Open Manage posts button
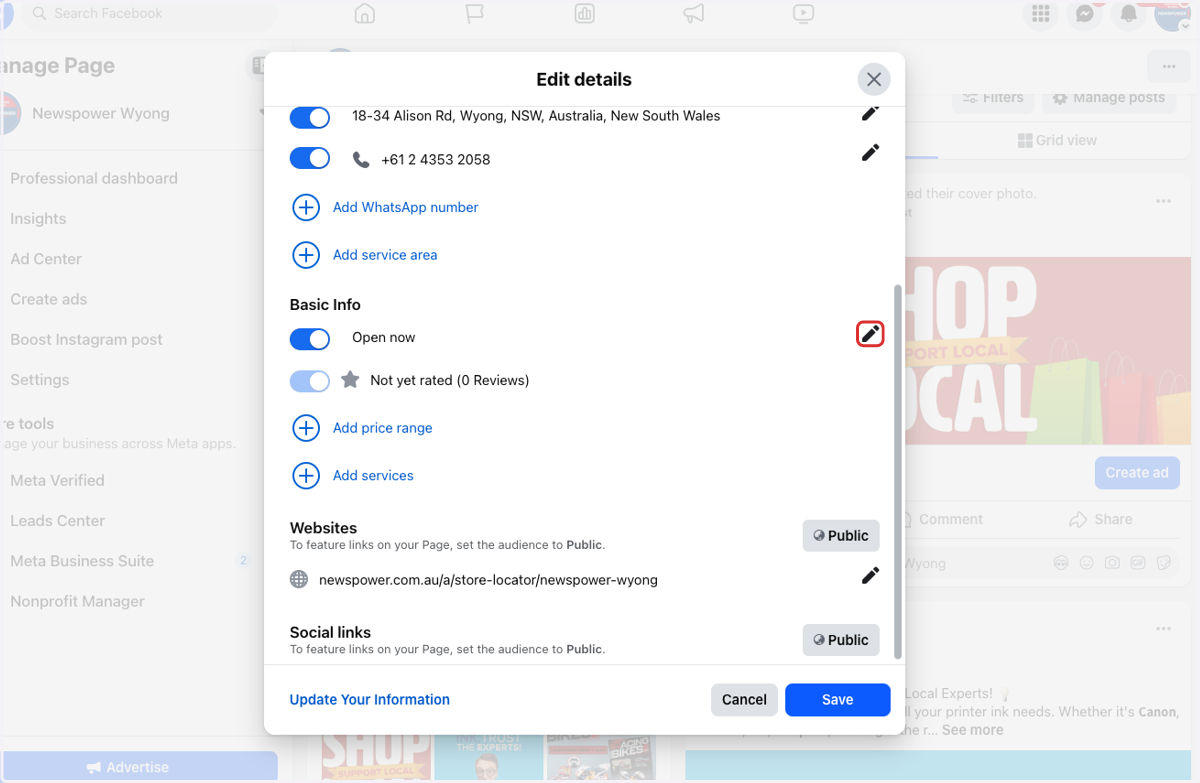The width and height of the screenshot is (1200, 783). coord(1108,98)
